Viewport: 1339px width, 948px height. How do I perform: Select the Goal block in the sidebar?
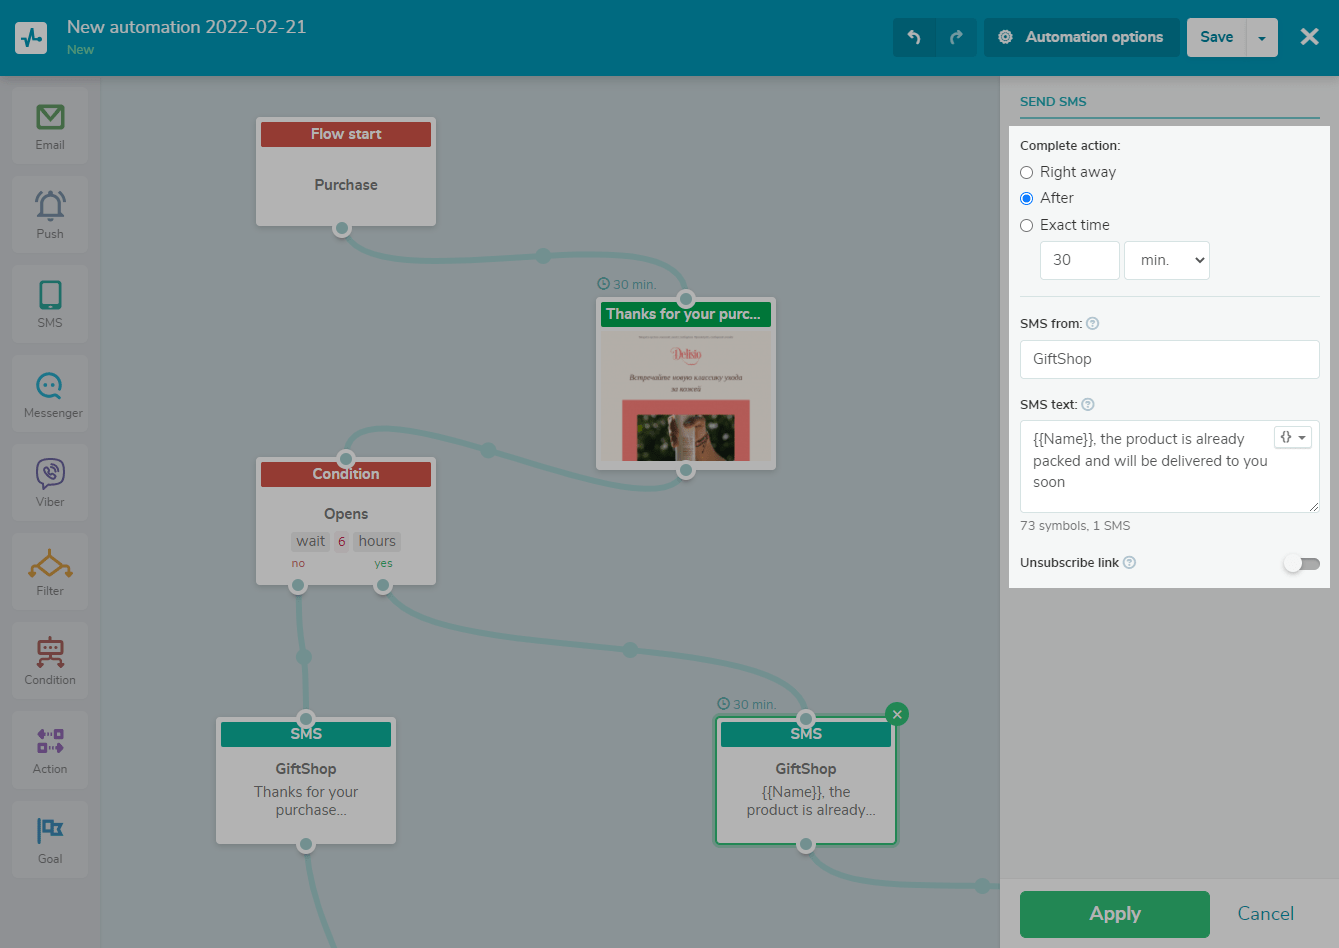(49, 838)
